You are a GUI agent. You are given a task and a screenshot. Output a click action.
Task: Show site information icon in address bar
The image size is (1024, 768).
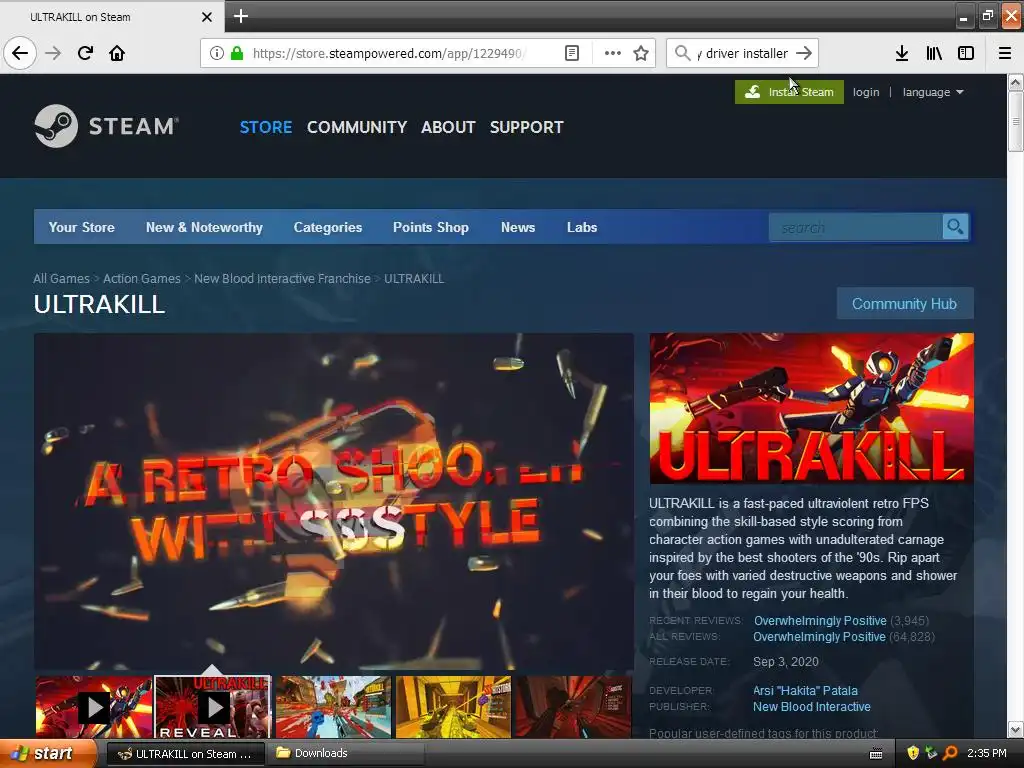point(216,53)
